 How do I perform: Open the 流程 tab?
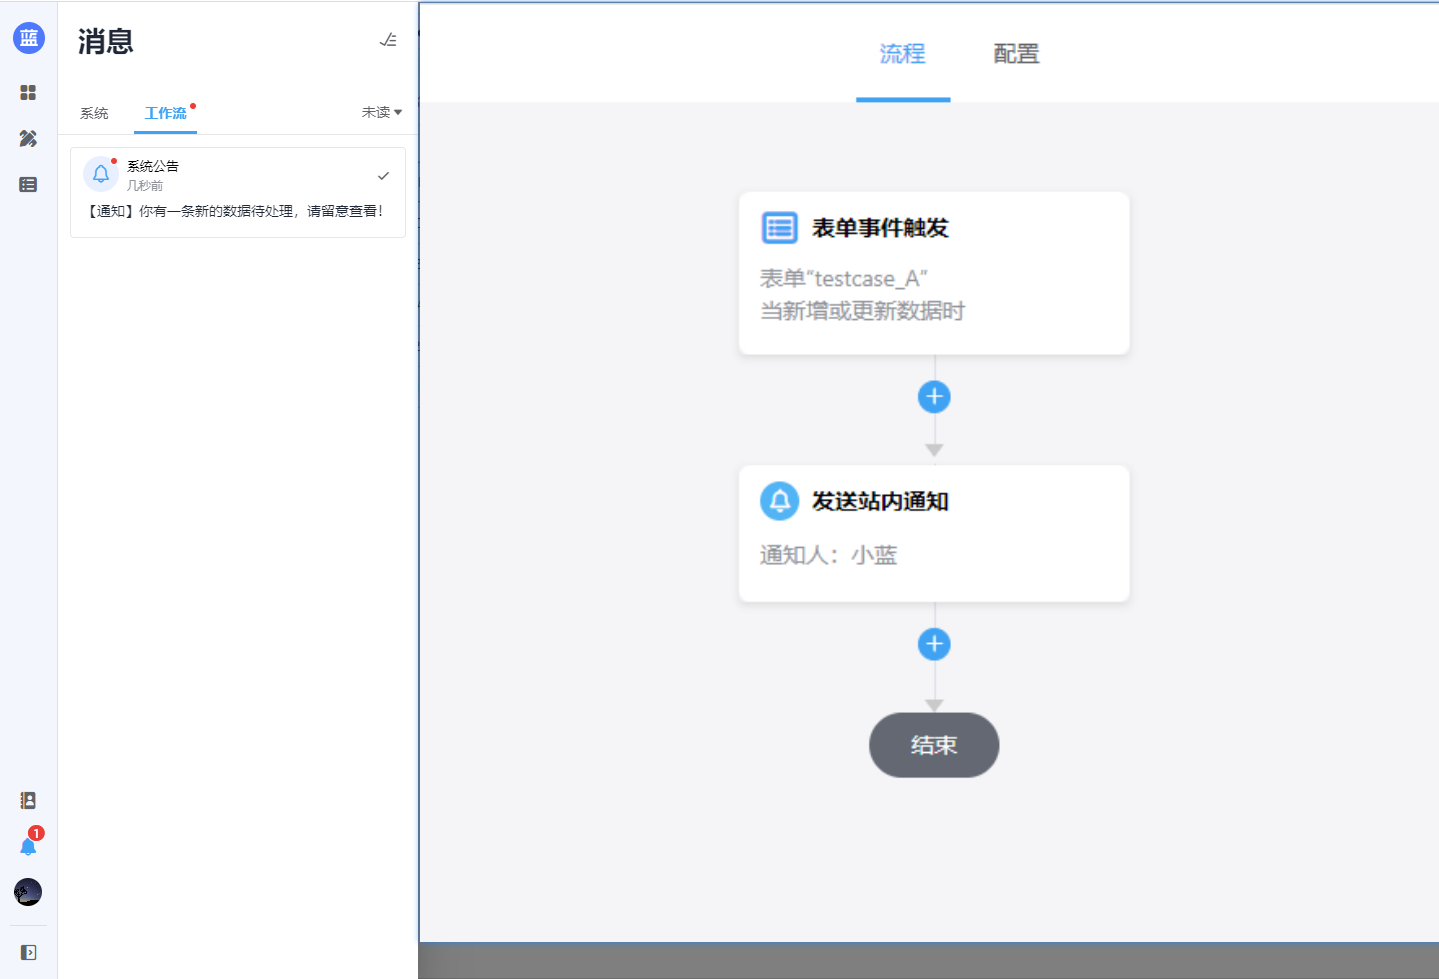[x=902, y=54]
